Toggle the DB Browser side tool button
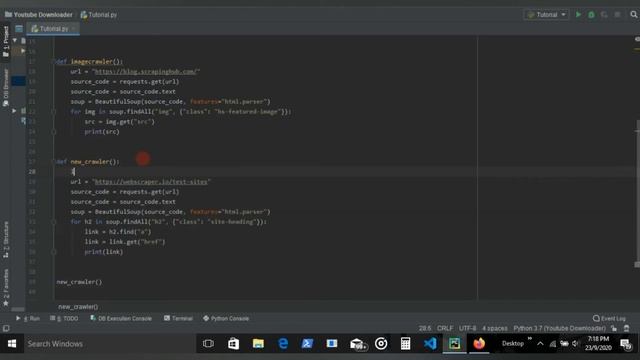The width and height of the screenshot is (640, 360). point(6,87)
